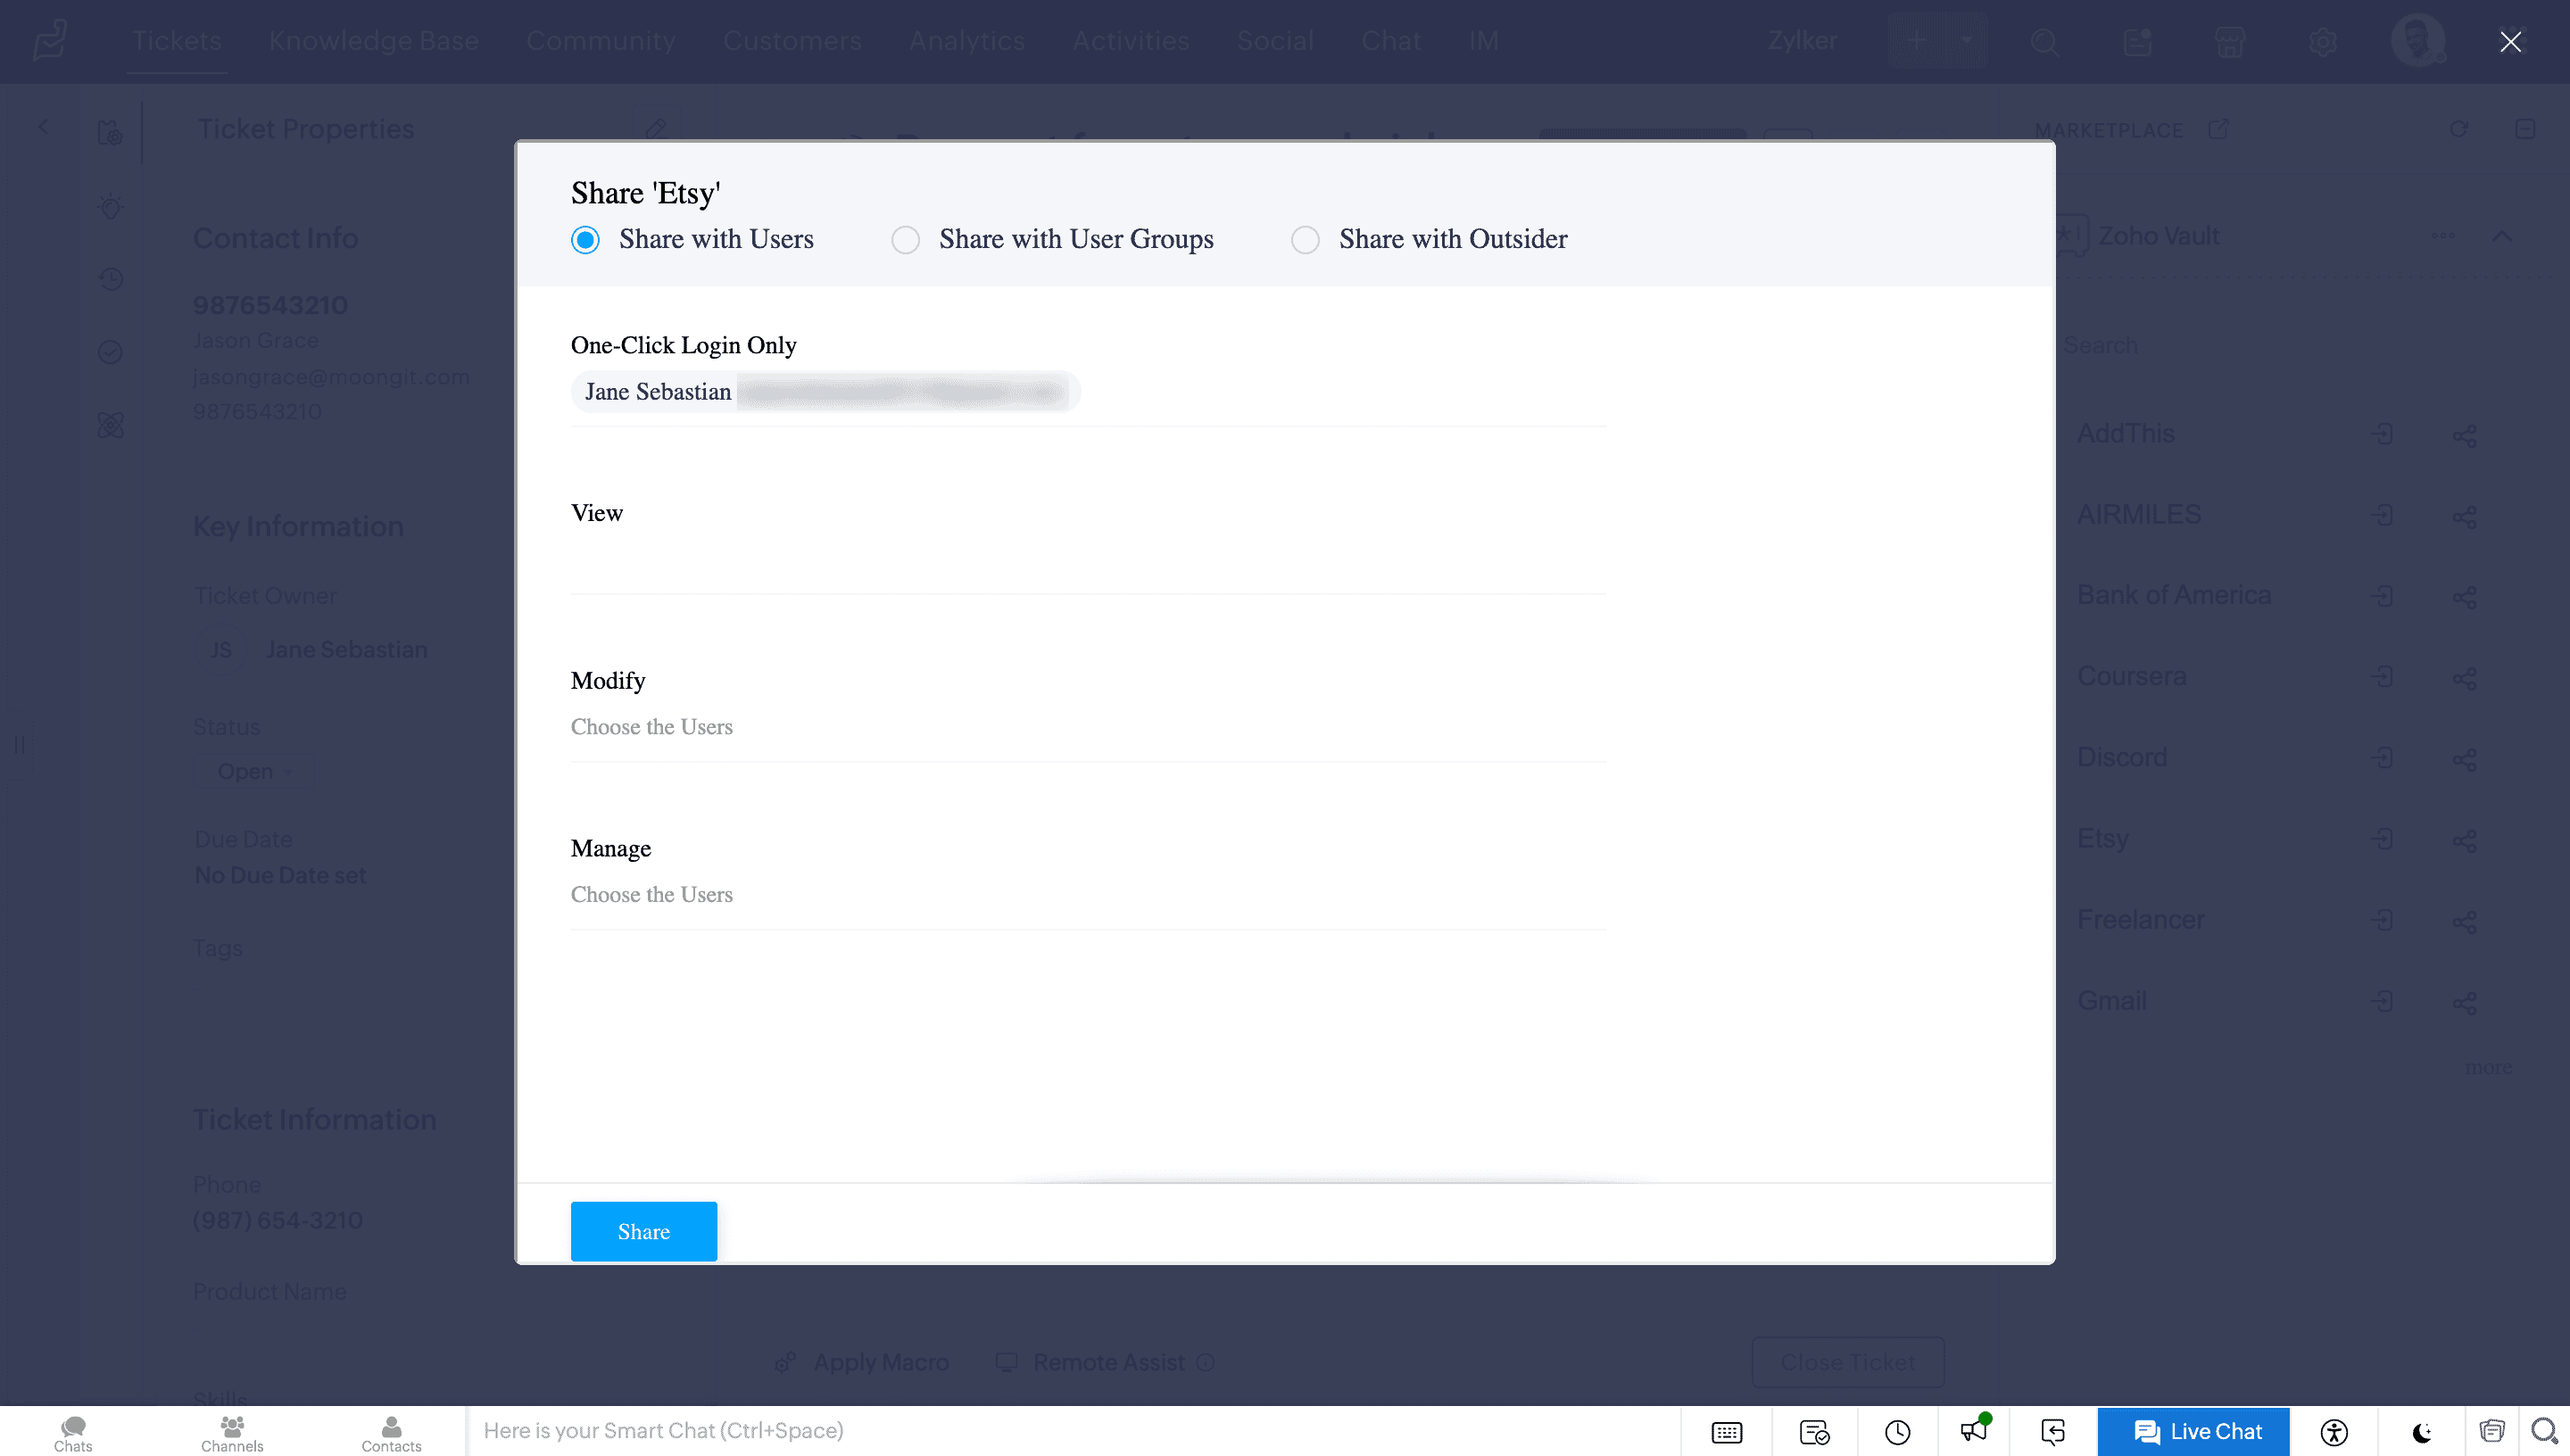Click the login icon for Etsy
This screenshot has height=1456, width=2570.
[2383, 839]
